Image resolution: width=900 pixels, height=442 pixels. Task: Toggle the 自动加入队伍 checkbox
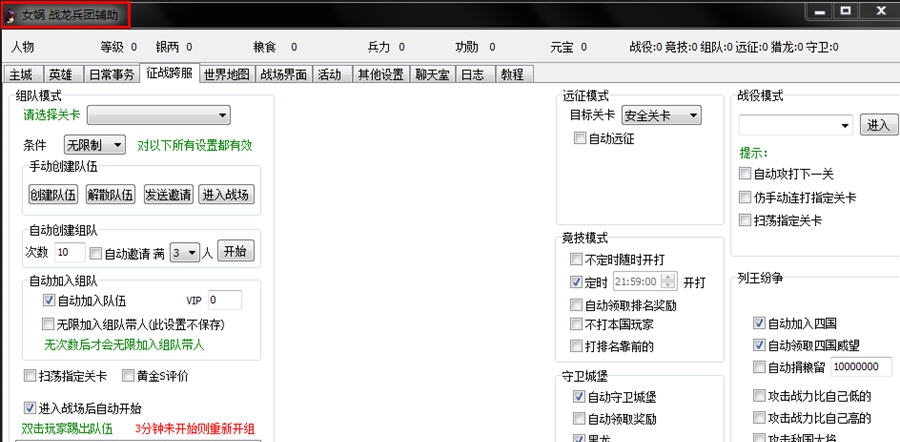[49, 300]
